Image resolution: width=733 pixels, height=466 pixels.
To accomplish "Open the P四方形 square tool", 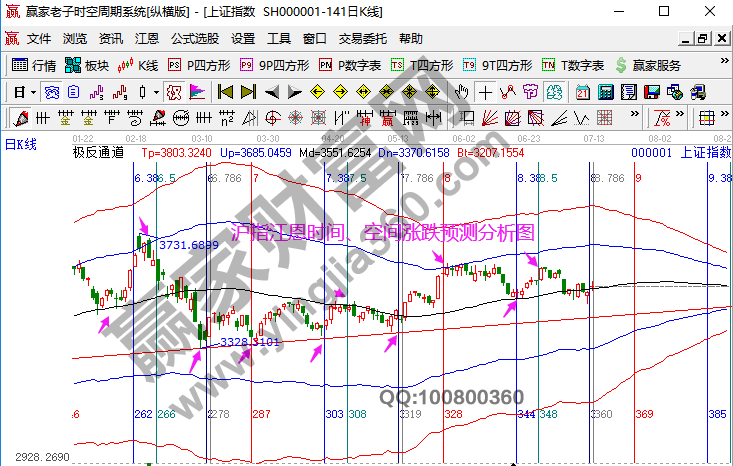I will tap(199, 65).
